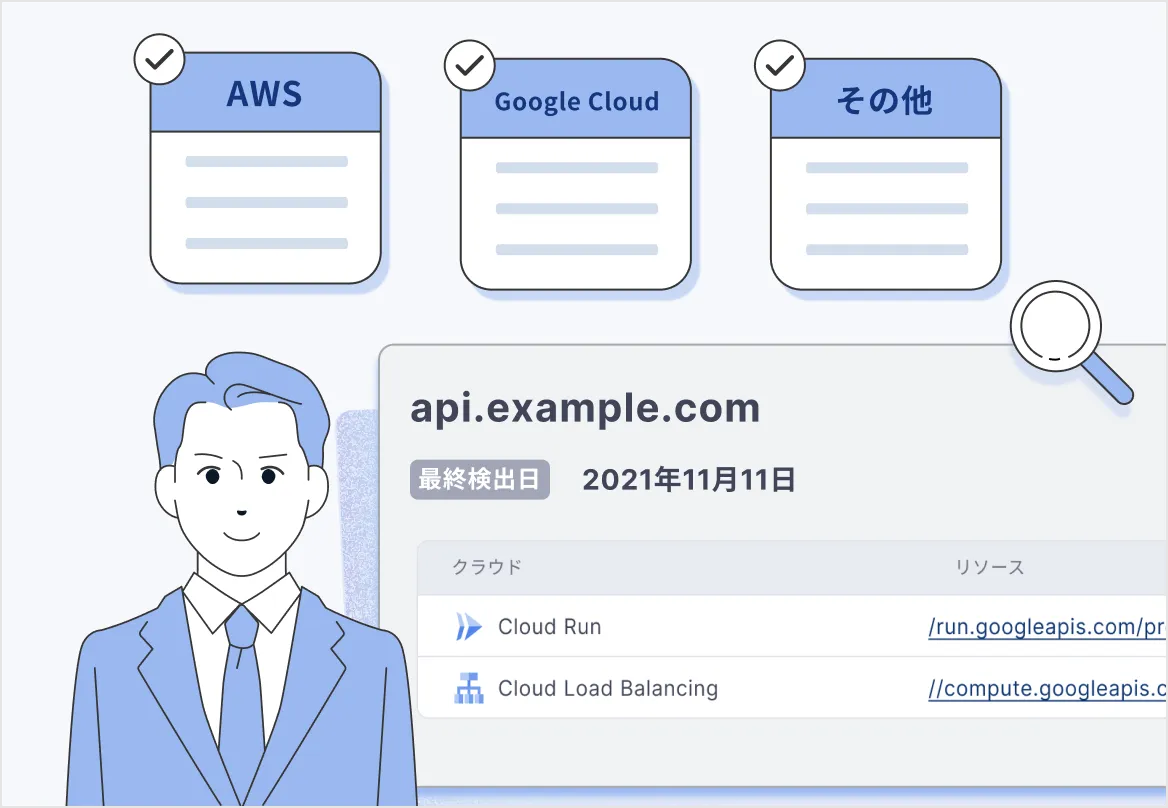This screenshot has width=1168, height=808.
Task: Click the Cloud Load Balancing service icon
Action: click(x=469, y=688)
